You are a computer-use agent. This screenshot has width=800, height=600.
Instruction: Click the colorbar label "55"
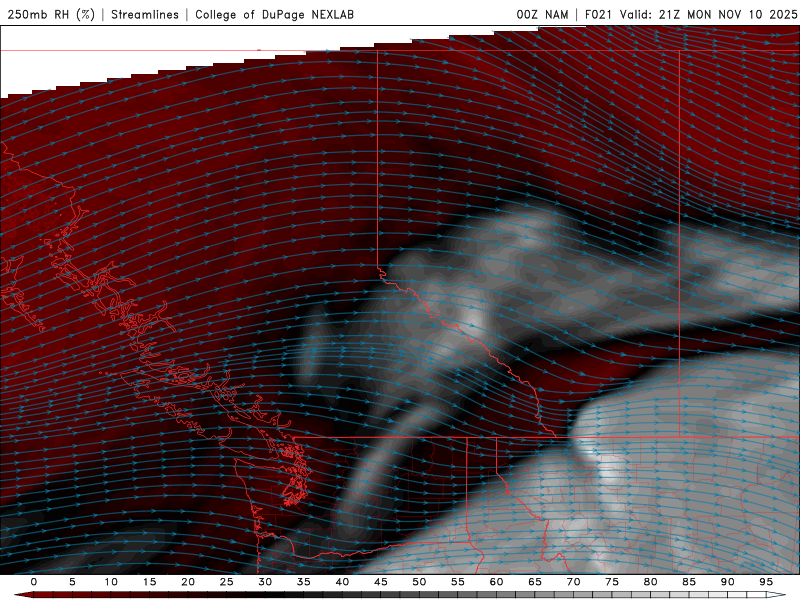pyautogui.click(x=458, y=582)
